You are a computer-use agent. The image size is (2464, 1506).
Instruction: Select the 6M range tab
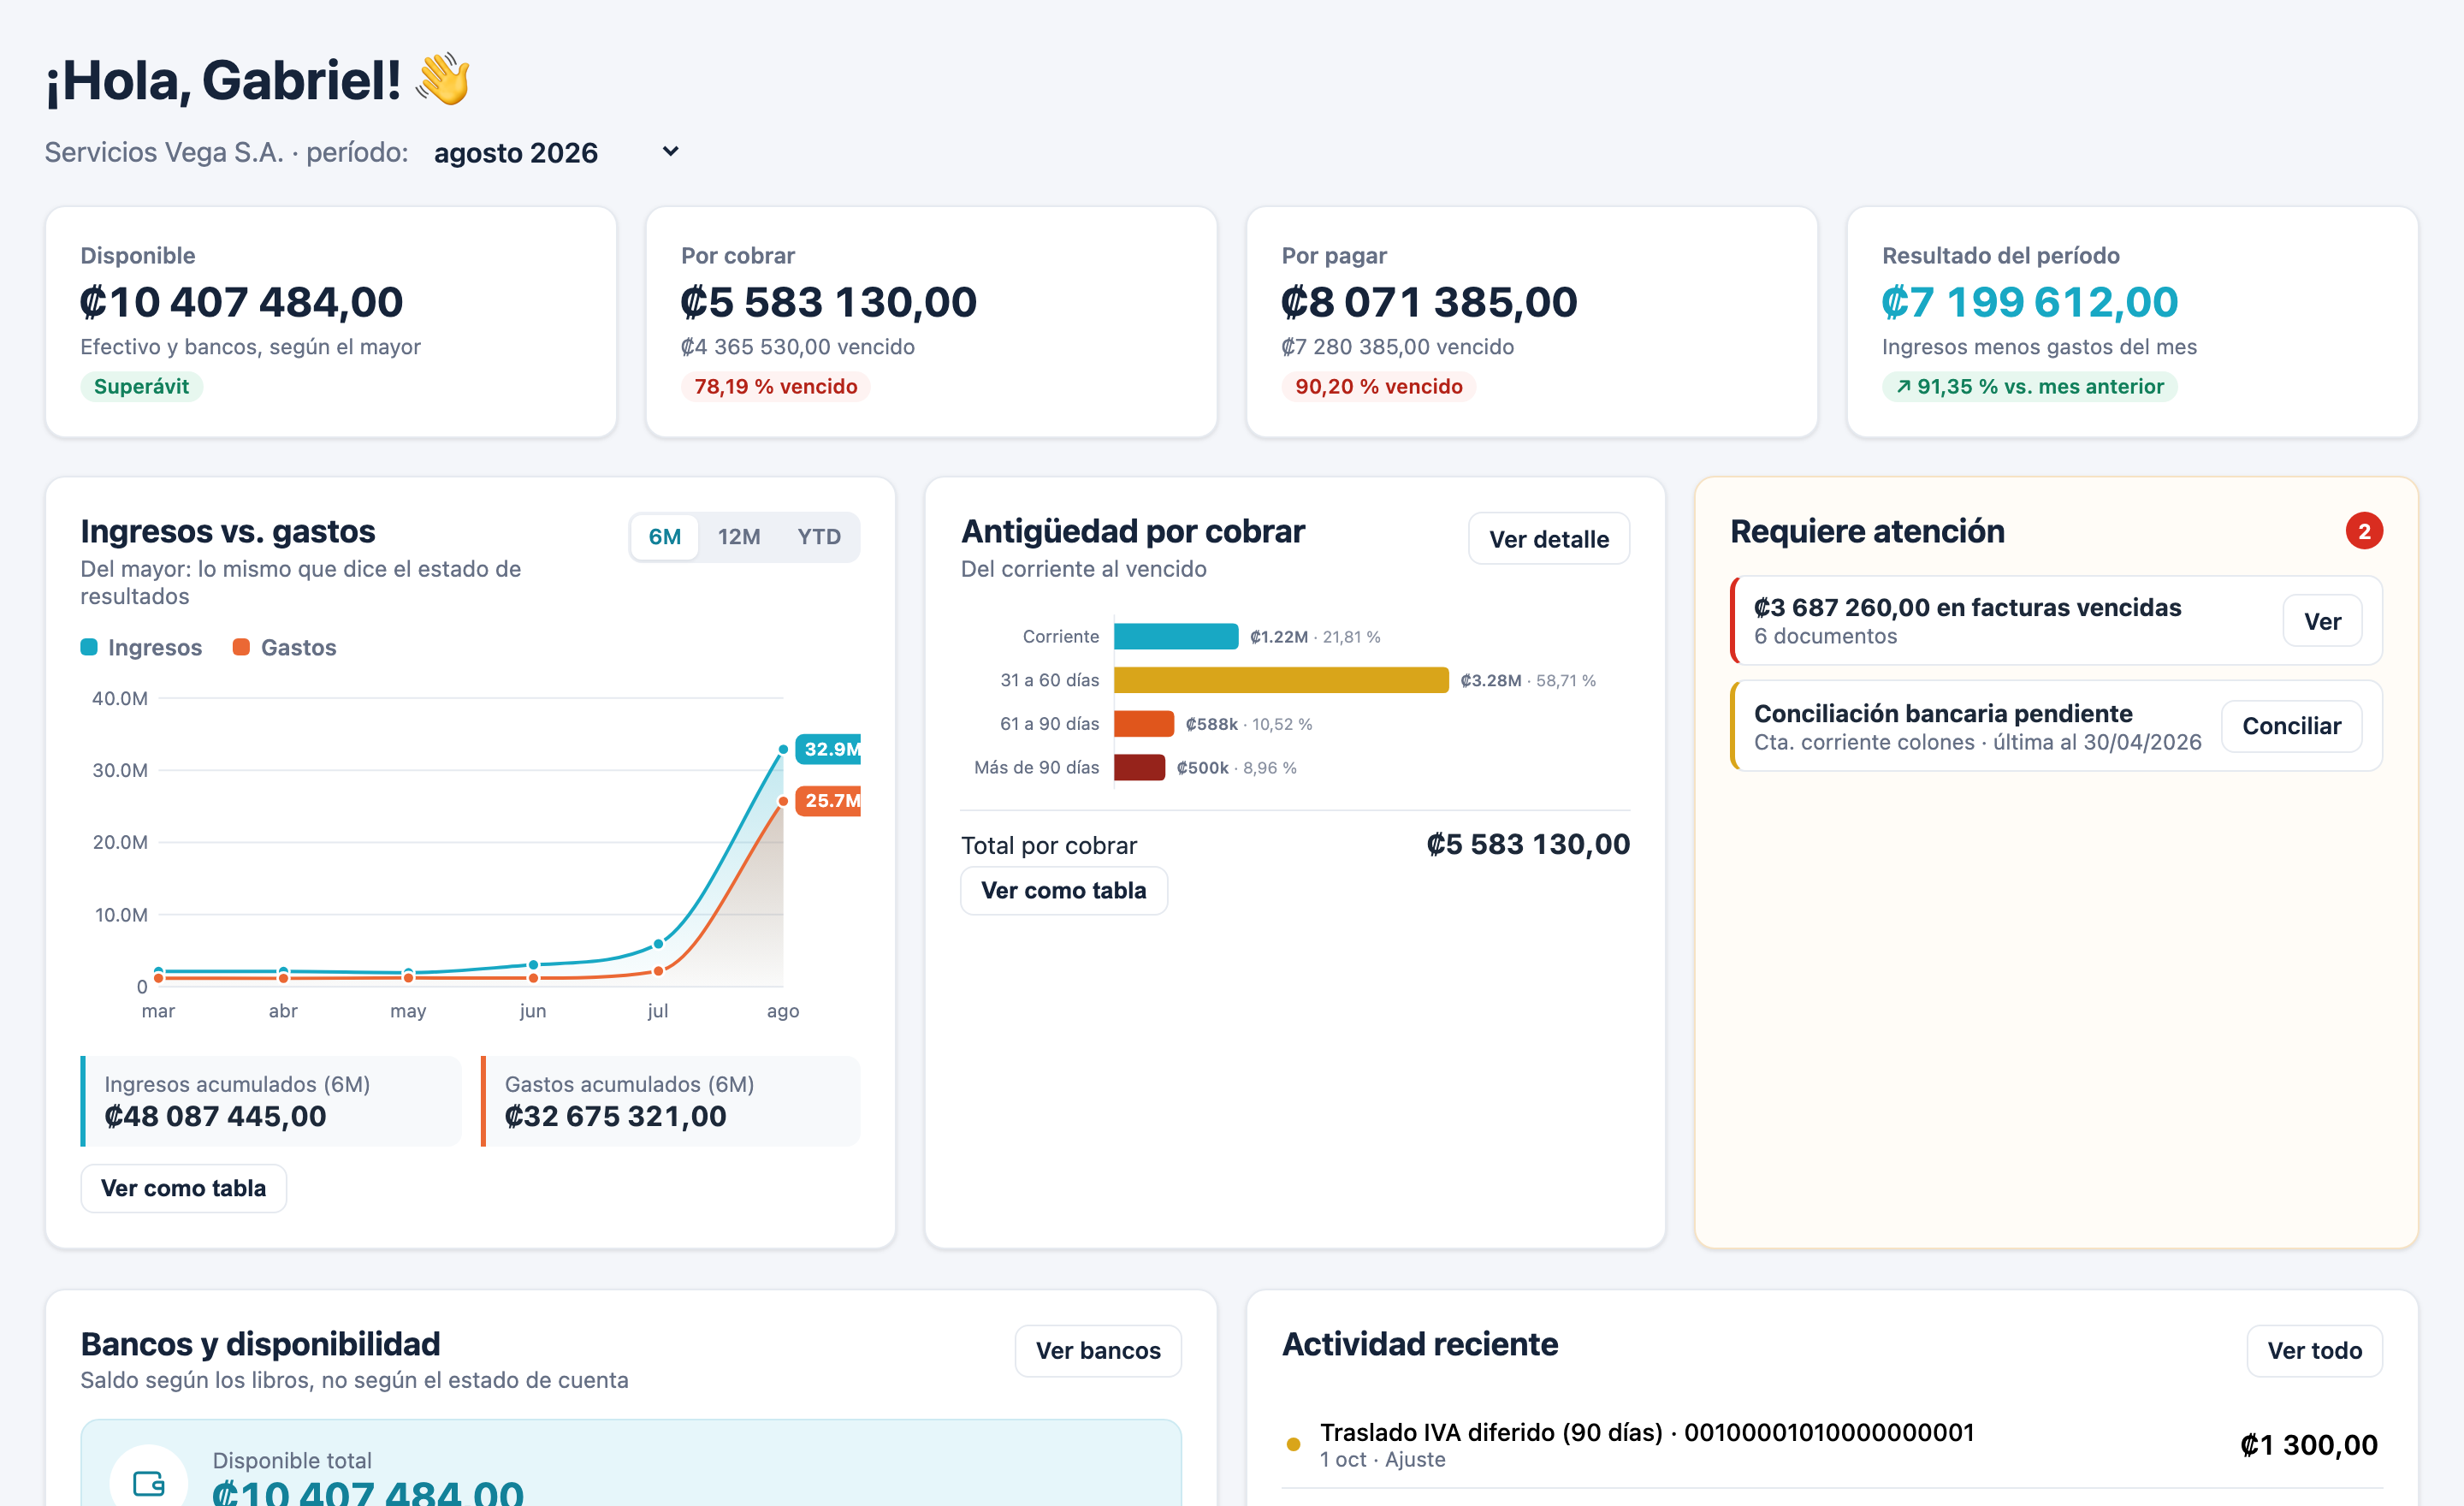[664, 537]
